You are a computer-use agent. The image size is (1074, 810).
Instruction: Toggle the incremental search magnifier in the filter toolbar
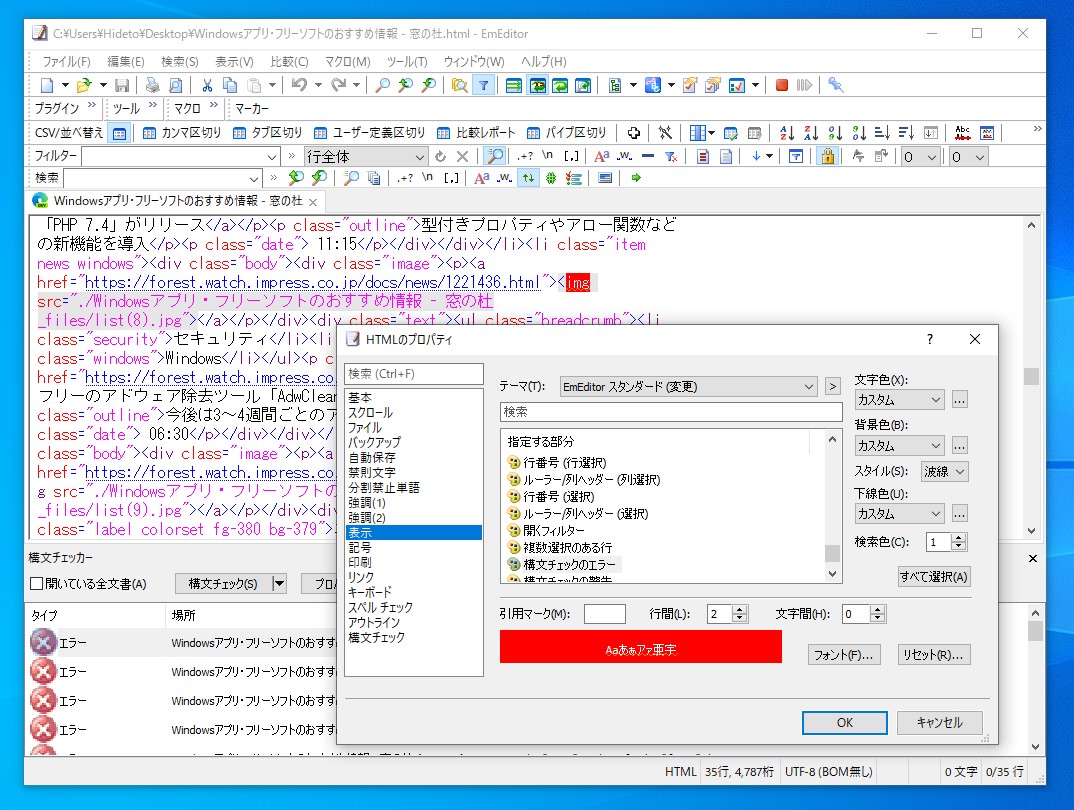tap(494, 156)
